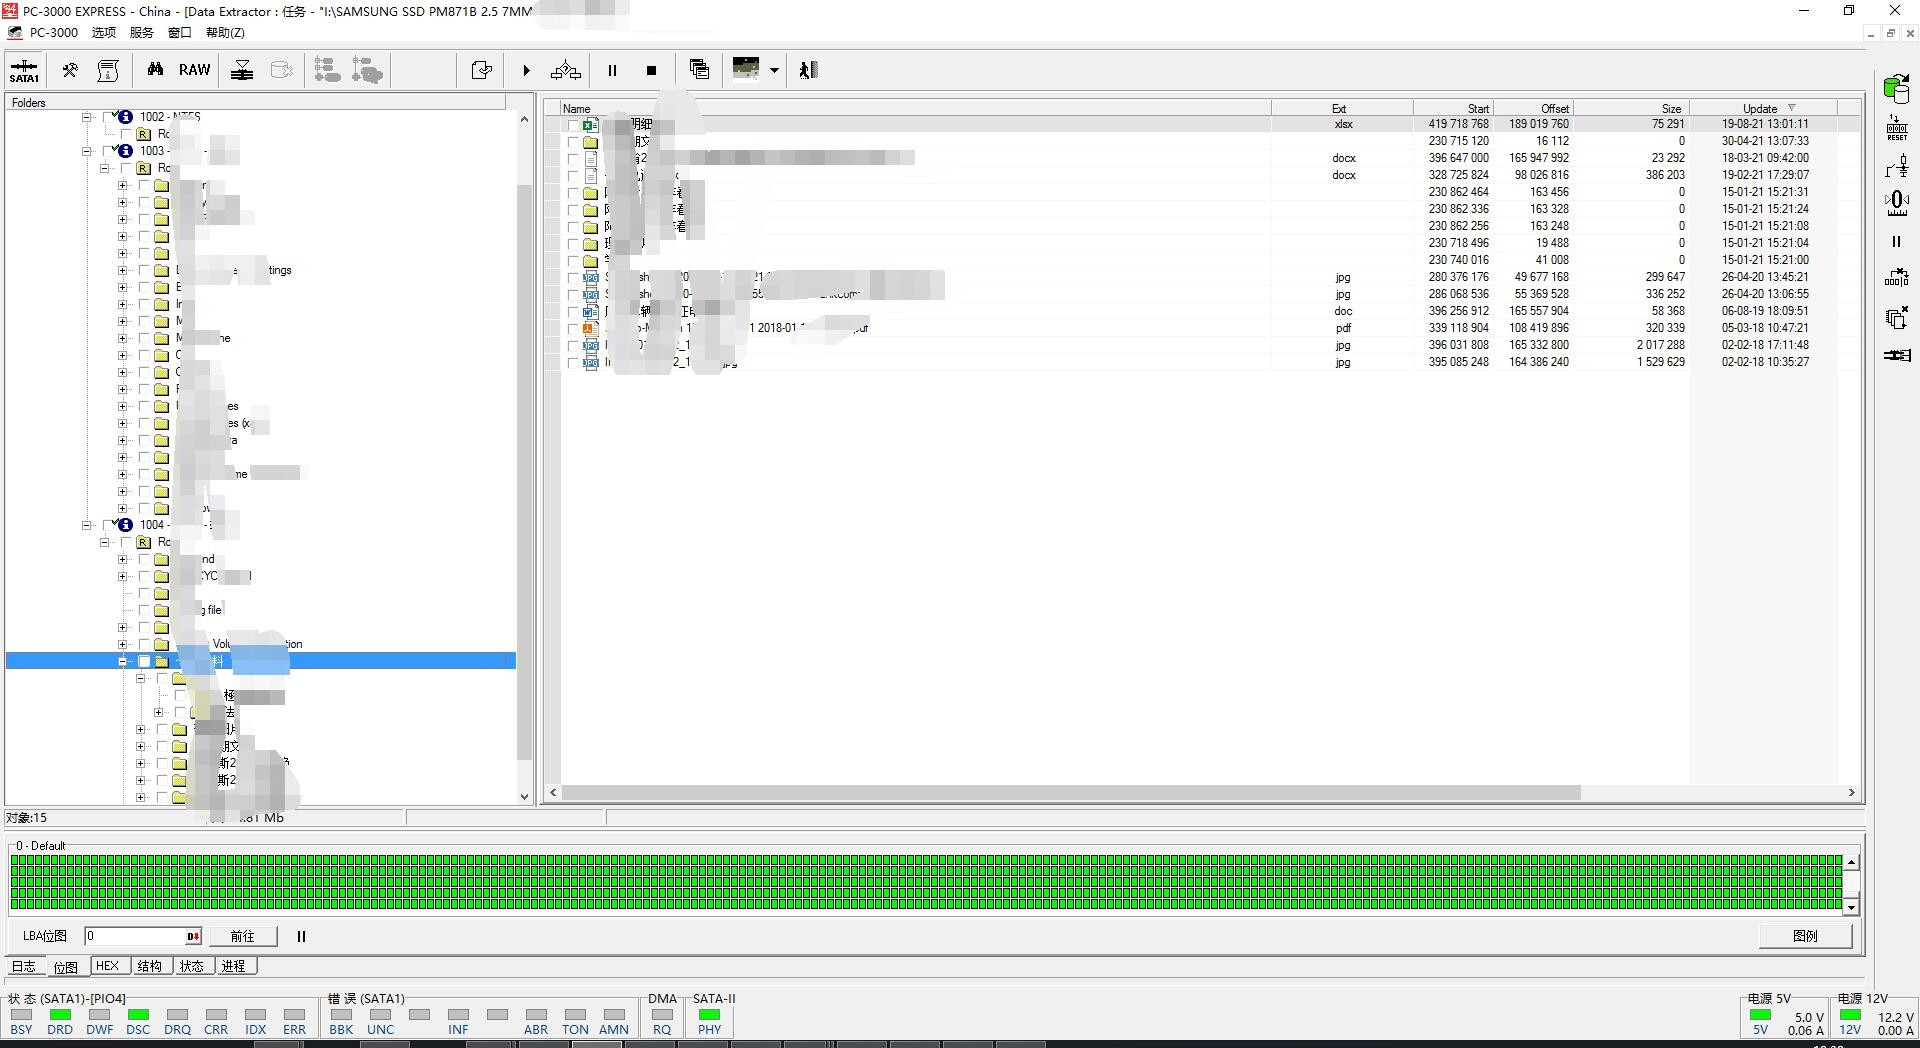Toggle the checkbox of highlighted tree folder
The width and height of the screenshot is (1920, 1048).
[144, 661]
